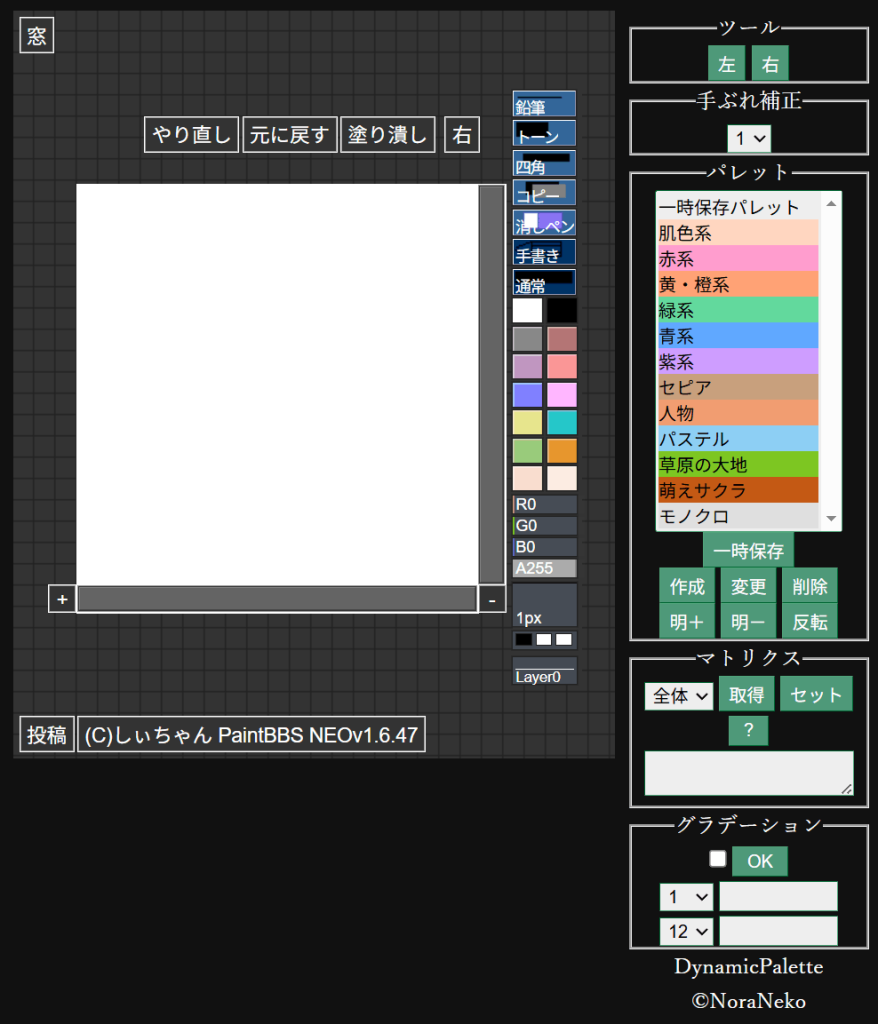Click the マトリクス text area
Viewport: 878px width, 1024px height.
[x=748, y=773]
